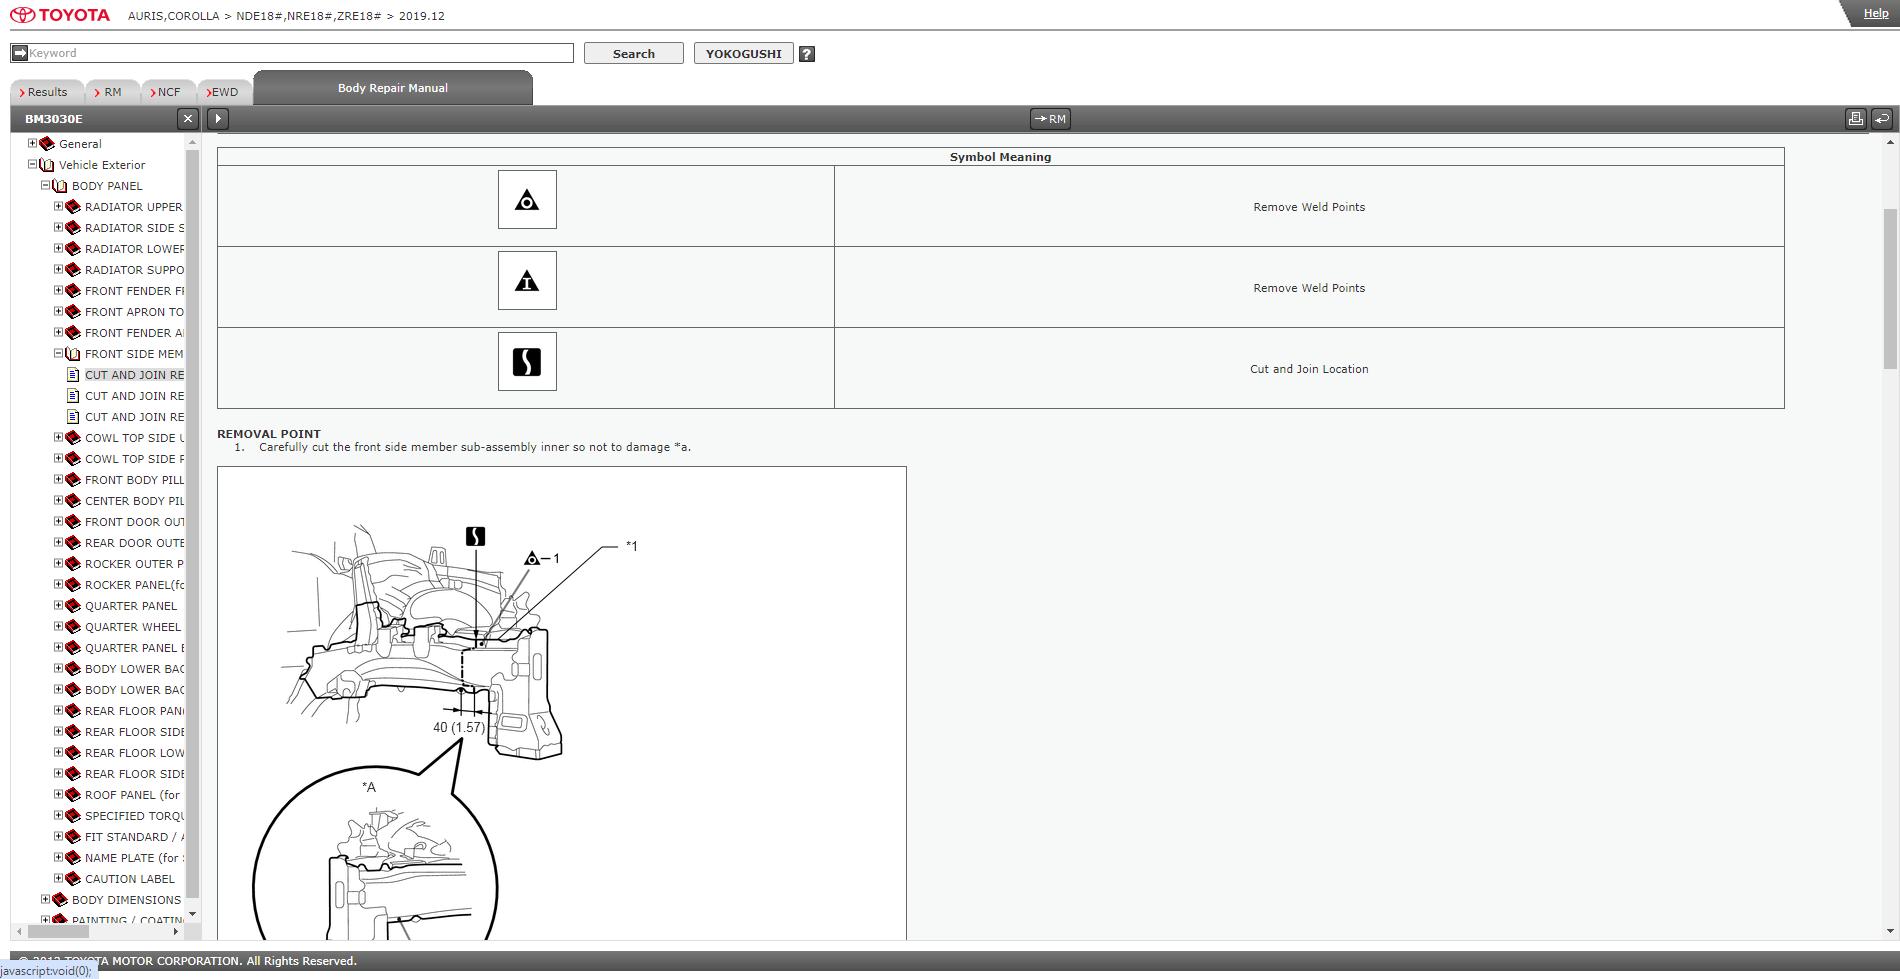Click the General book icon
Viewport: 1900px width, 979px height.
pos(47,144)
